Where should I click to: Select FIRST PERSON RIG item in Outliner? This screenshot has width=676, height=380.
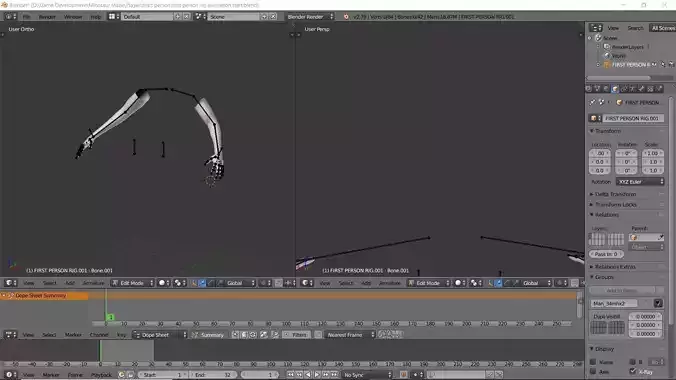pyautogui.click(x=631, y=65)
